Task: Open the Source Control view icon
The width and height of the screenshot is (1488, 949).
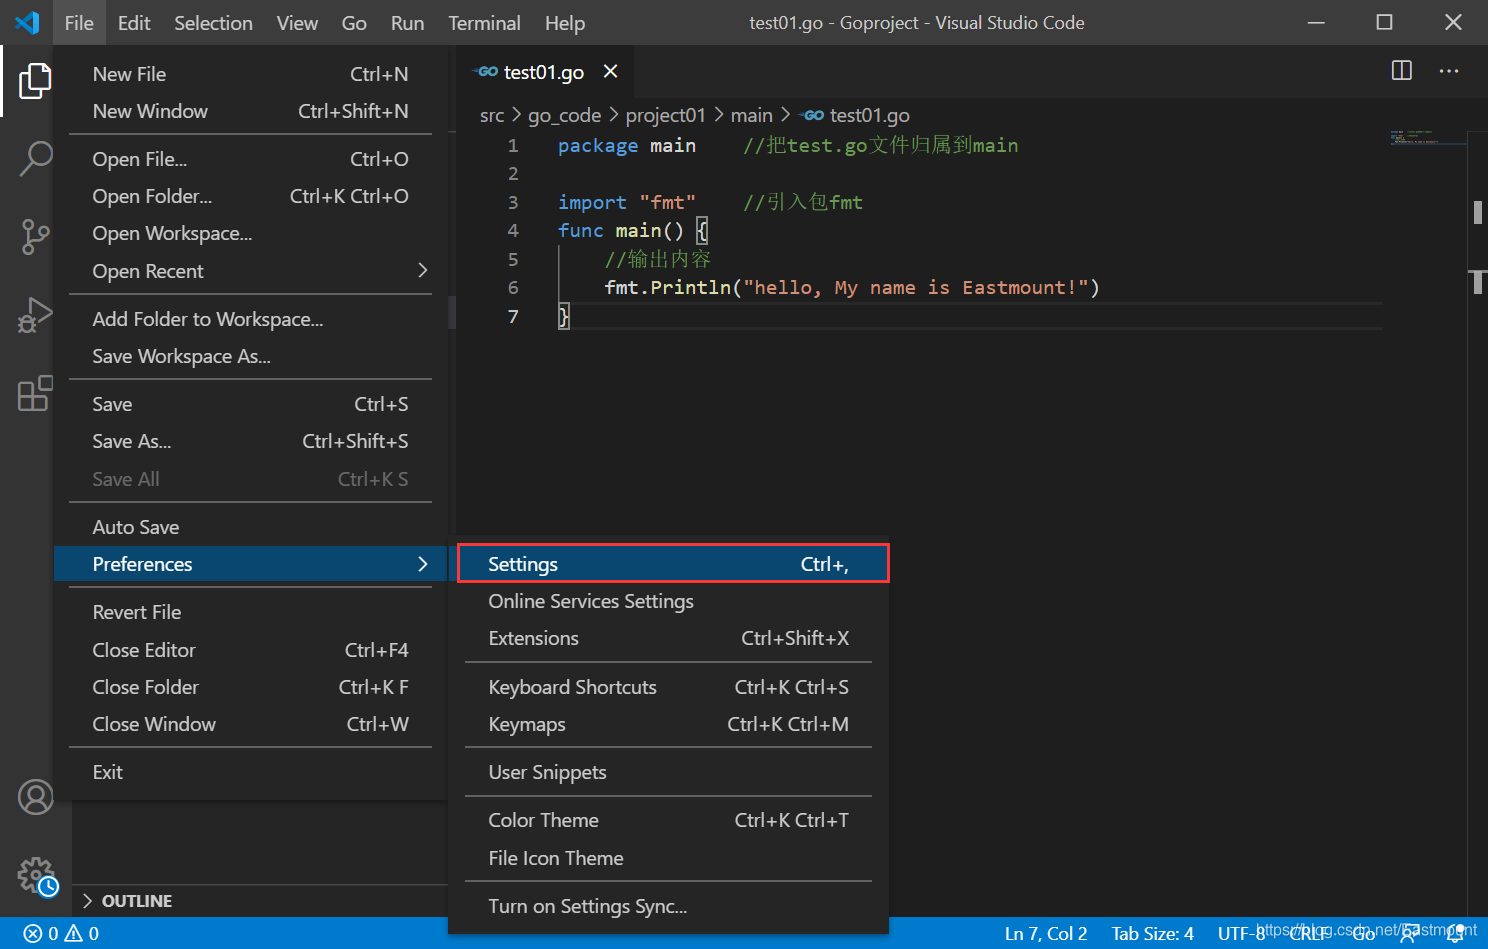Action: 35,237
